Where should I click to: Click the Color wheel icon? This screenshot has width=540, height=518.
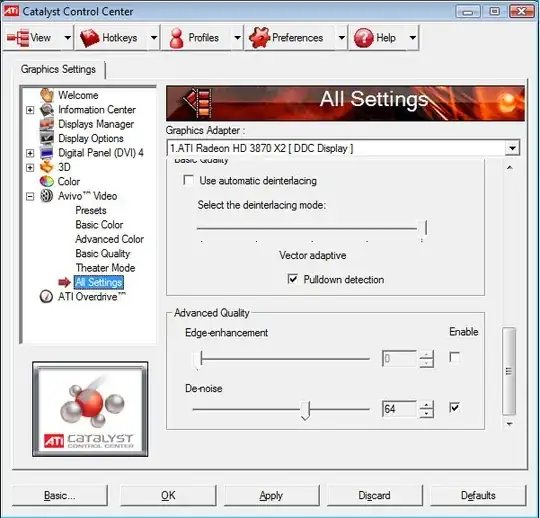tap(46, 182)
